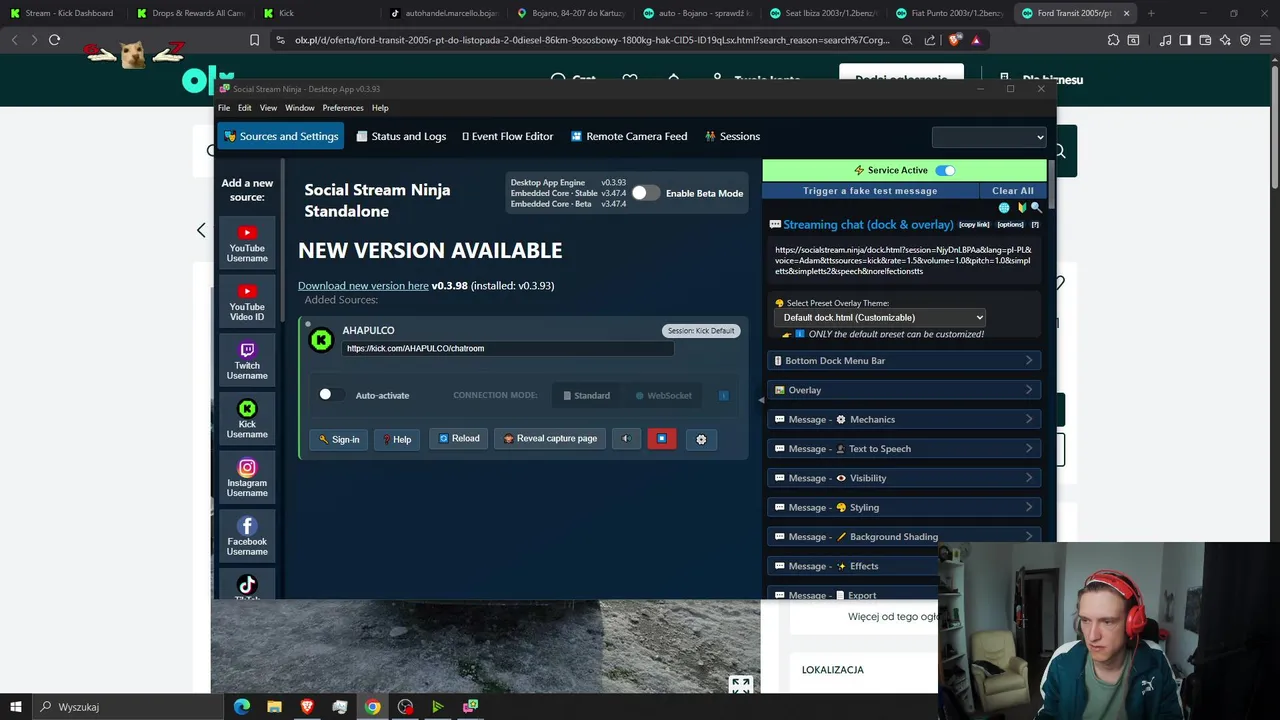Click the Kick logo avatar of AHAPULCO
1280x720 pixels.
(322, 340)
